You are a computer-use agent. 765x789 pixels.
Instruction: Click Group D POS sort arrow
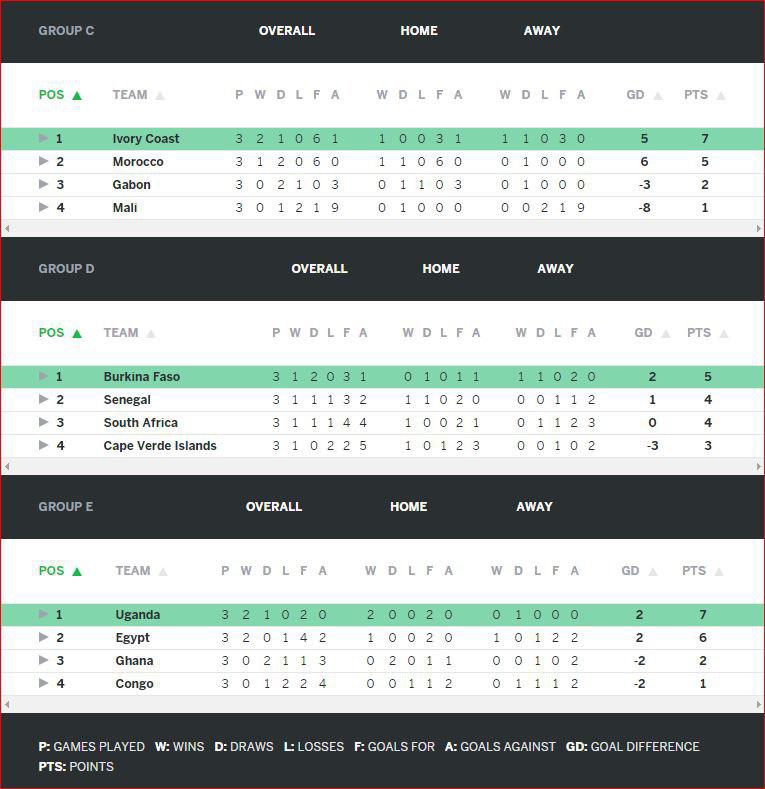click(77, 334)
